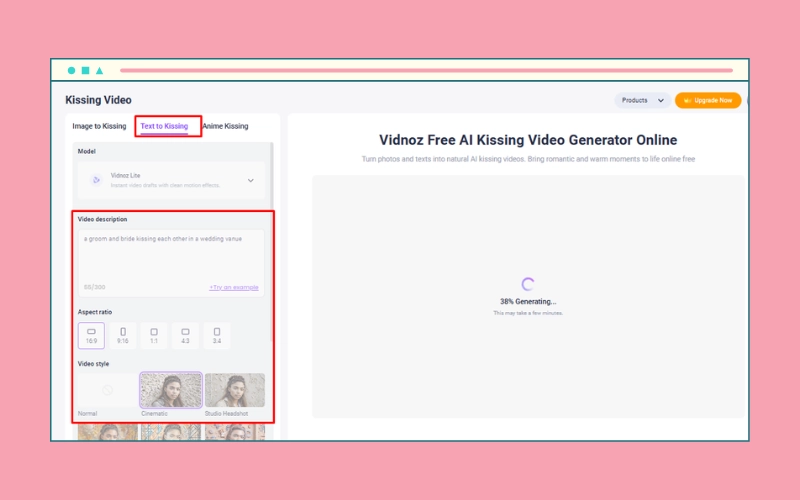Pick the Studio Headshot style thumbnail
This screenshot has width=800, height=500.
pos(234,390)
